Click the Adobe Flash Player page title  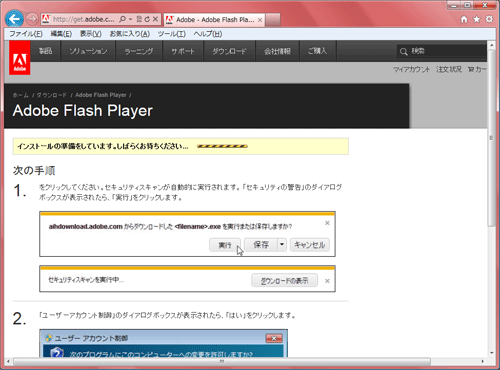[x=83, y=111]
